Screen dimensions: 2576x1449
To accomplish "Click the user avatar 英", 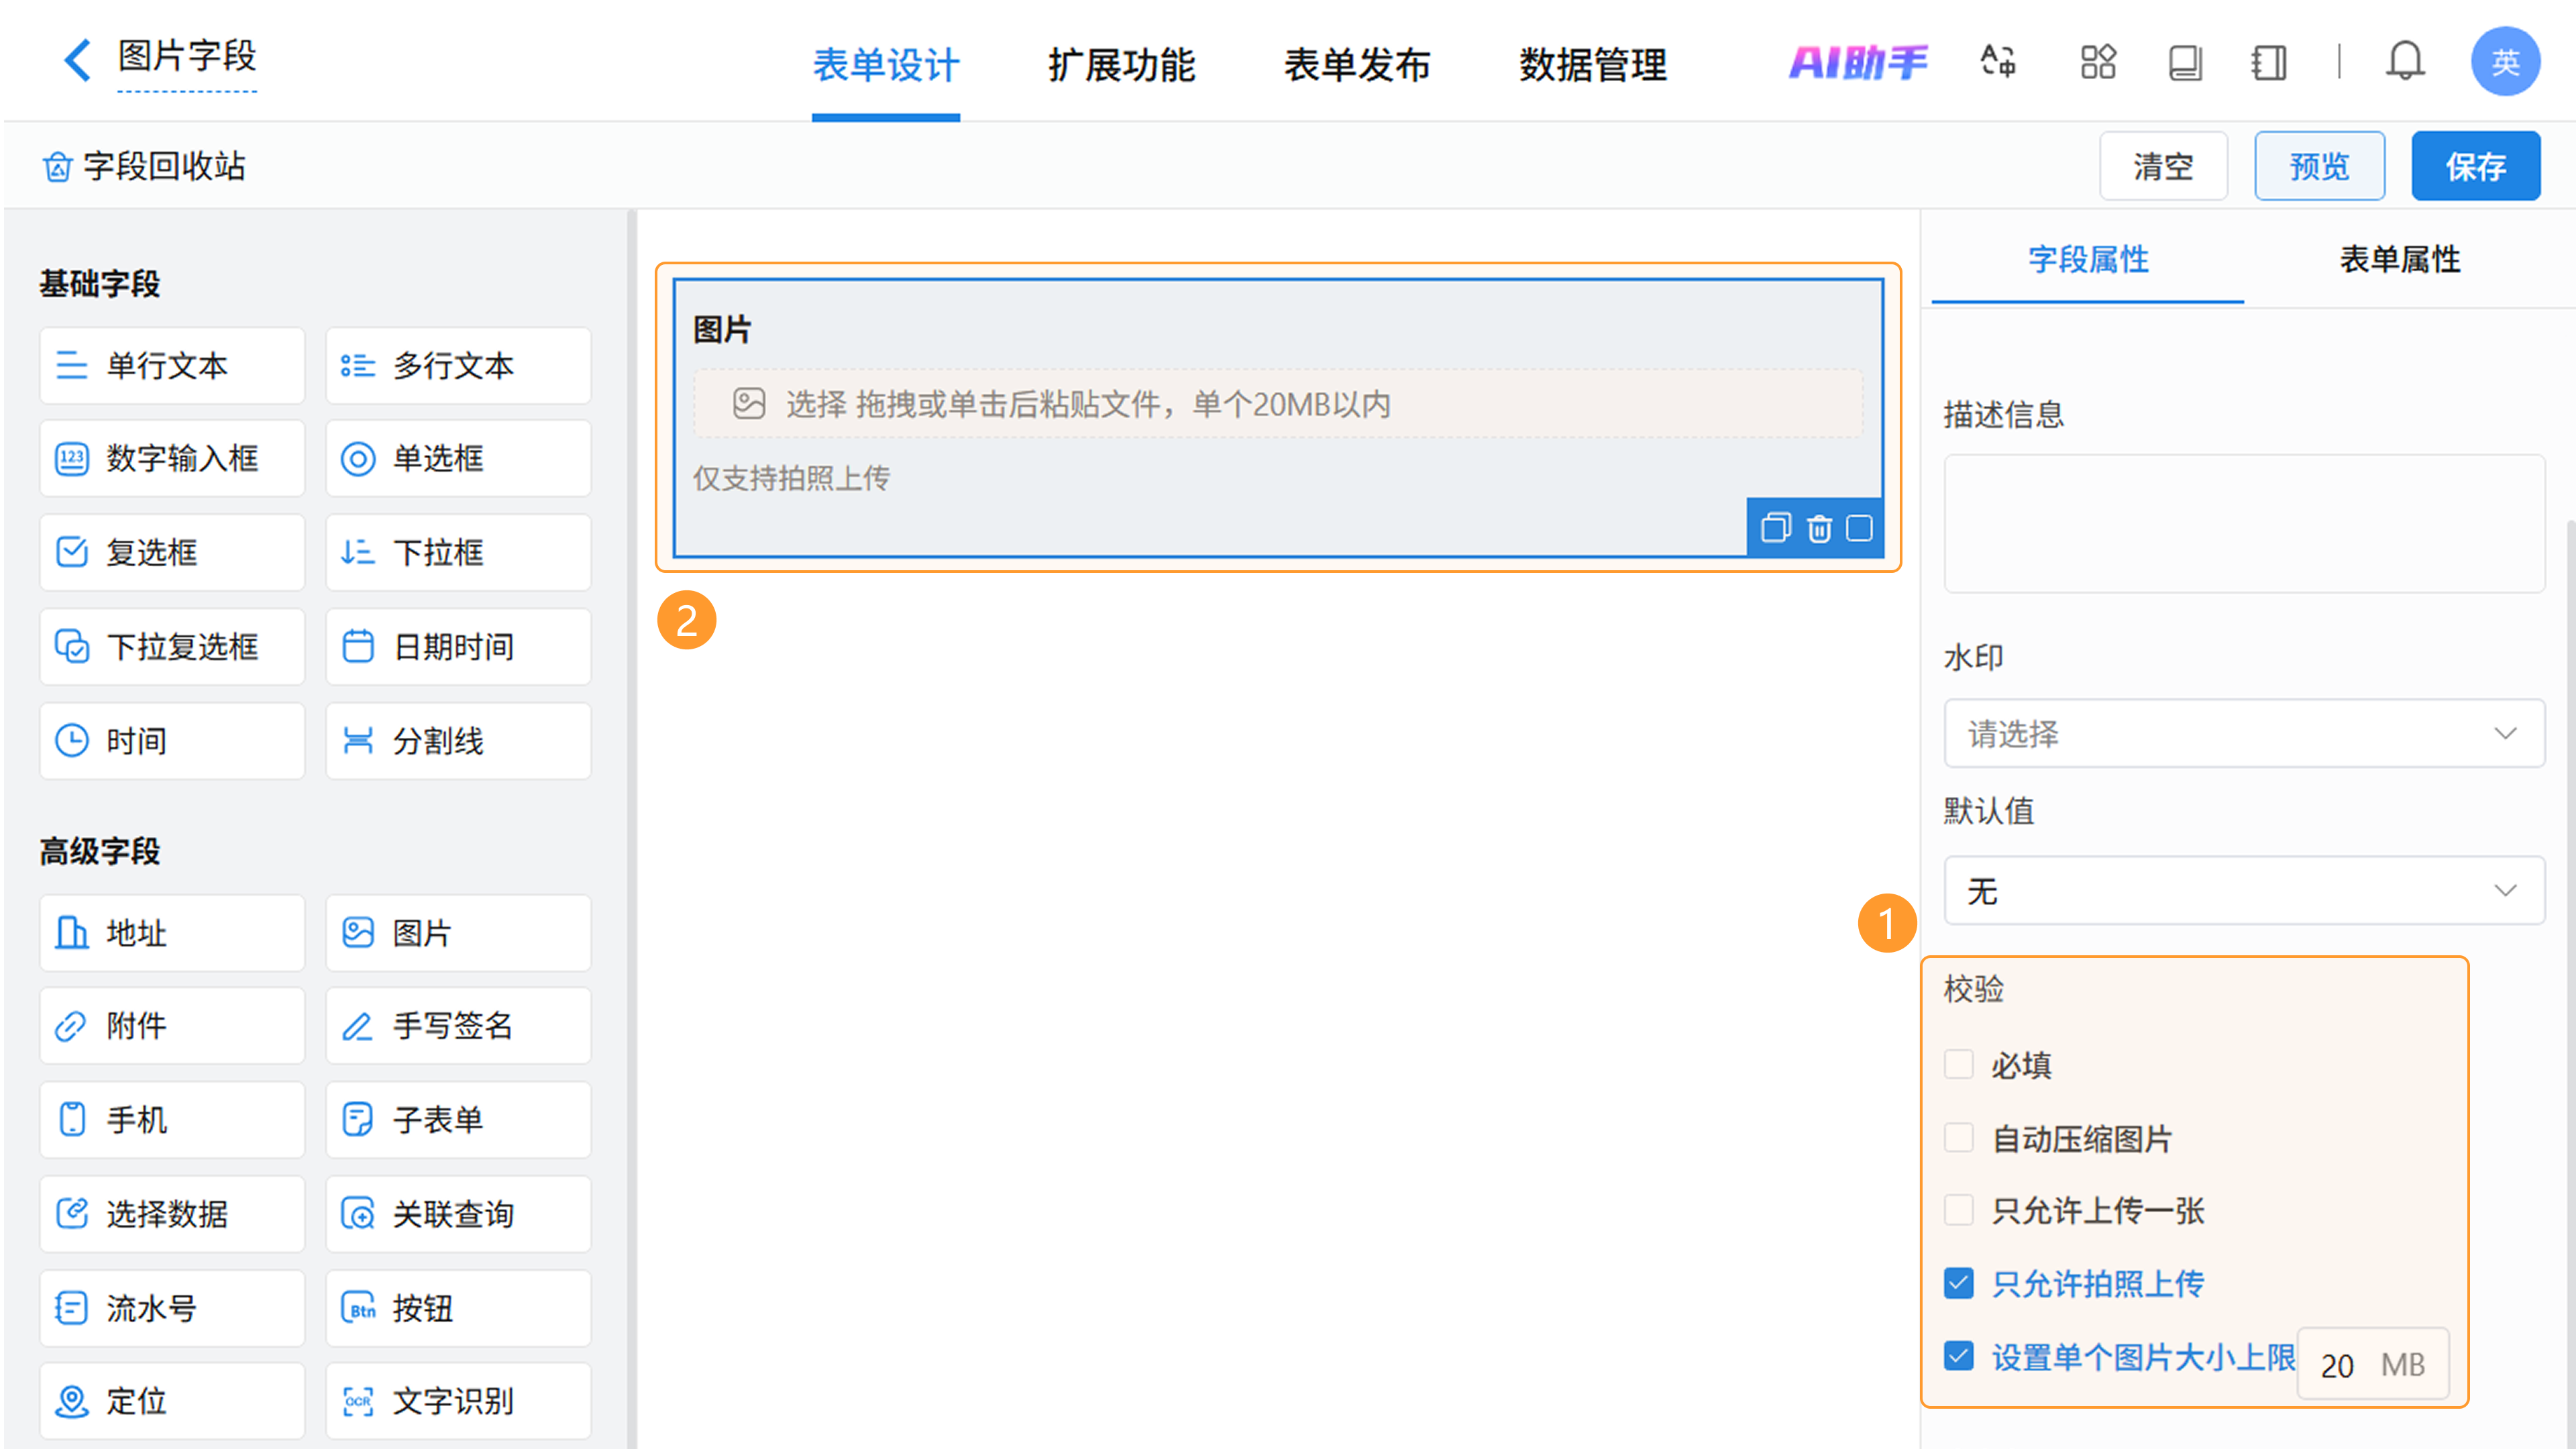I will click(x=2504, y=62).
